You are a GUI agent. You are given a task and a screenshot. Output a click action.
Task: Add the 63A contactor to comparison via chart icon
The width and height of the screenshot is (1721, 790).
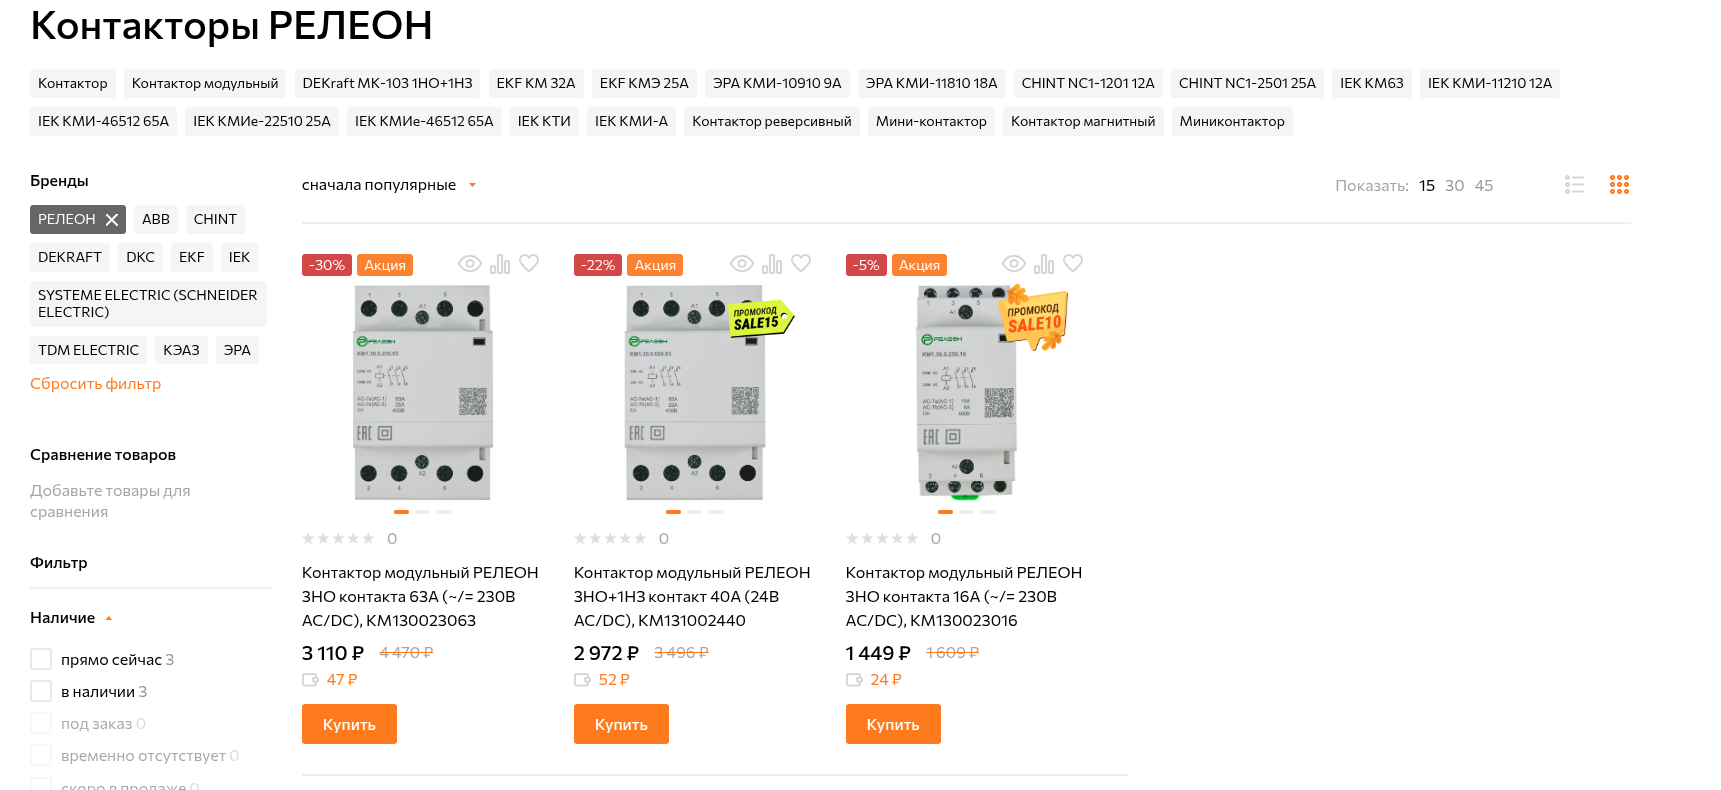(500, 264)
